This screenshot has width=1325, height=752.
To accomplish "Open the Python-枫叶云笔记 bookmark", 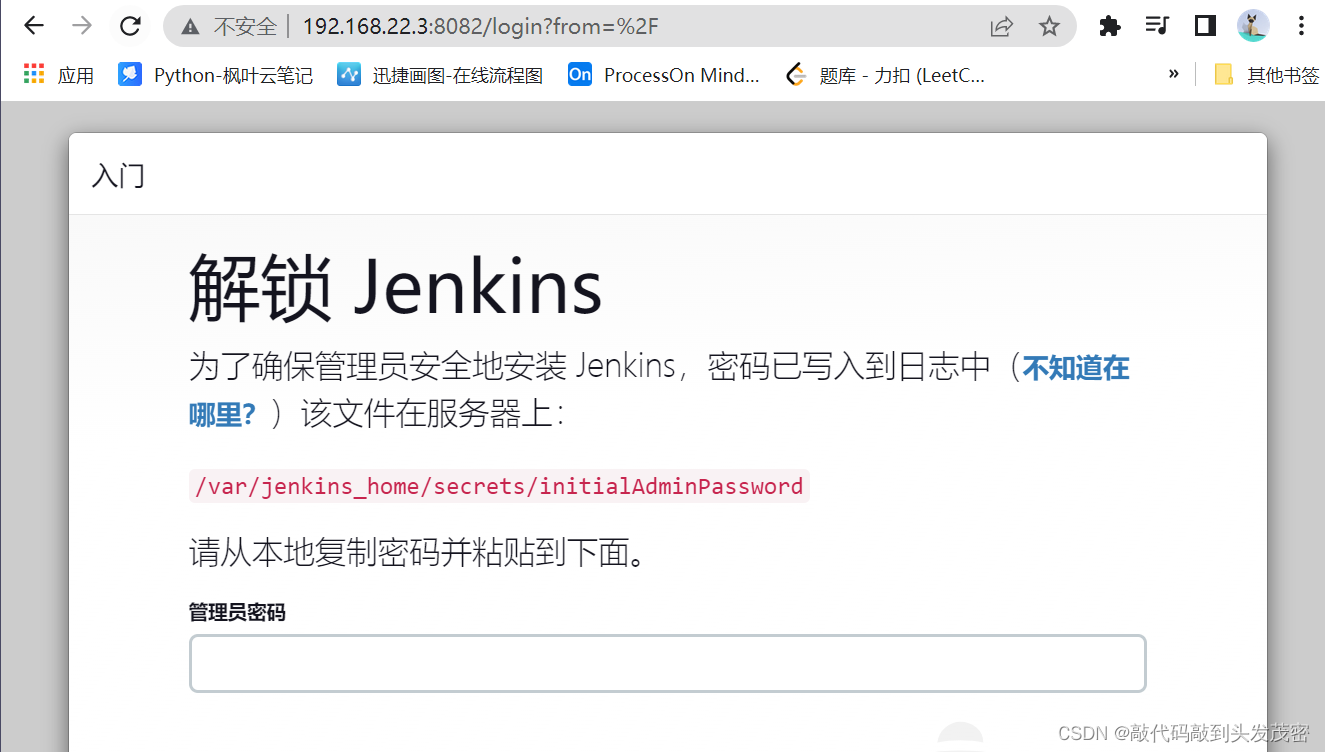I will pyautogui.click(x=216, y=75).
